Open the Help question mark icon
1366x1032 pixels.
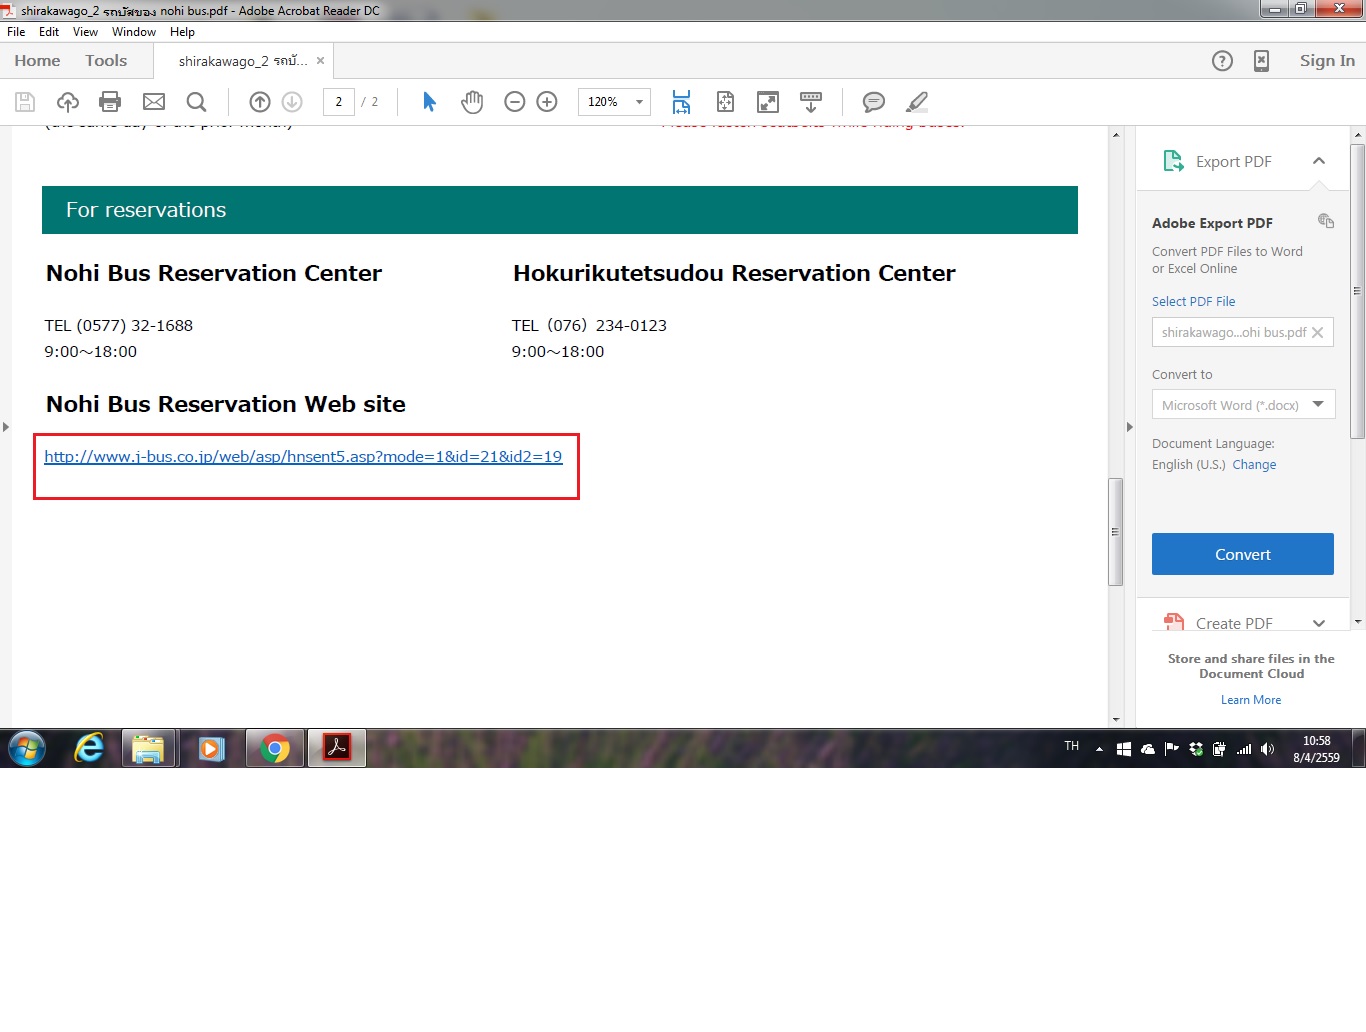pyautogui.click(x=1222, y=61)
